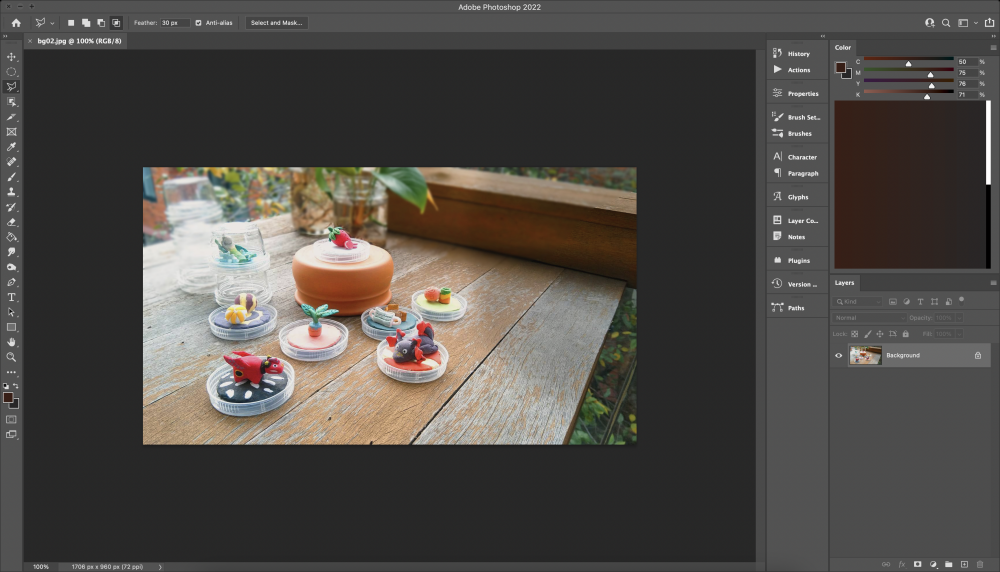Toggle the Lock transparent pixels option
This screenshot has width=1000, height=572.
pyautogui.click(x=855, y=334)
